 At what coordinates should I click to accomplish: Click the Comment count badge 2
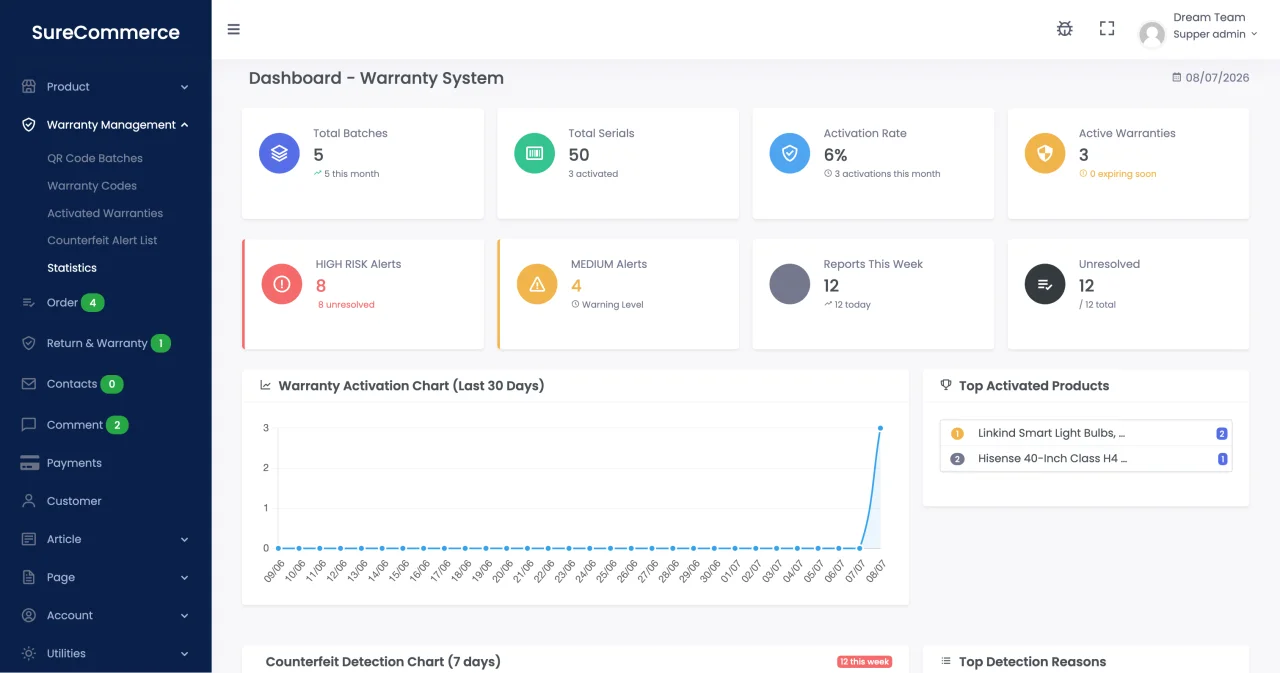point(117,425)
